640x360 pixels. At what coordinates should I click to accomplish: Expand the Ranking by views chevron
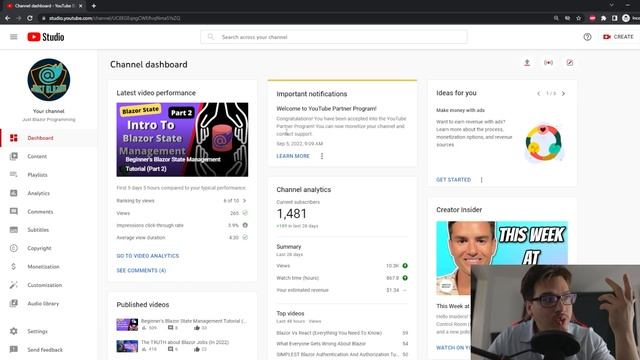pos(244,200)
